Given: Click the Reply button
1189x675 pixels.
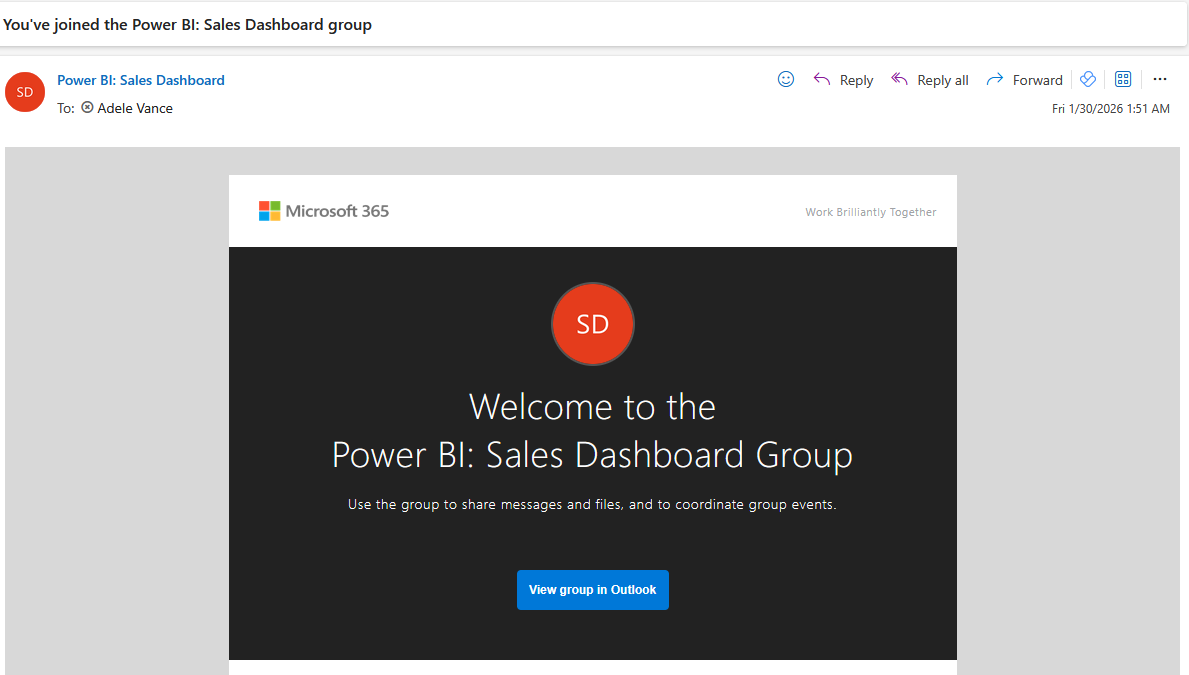Looking at the screenshot, I should 843,80.
